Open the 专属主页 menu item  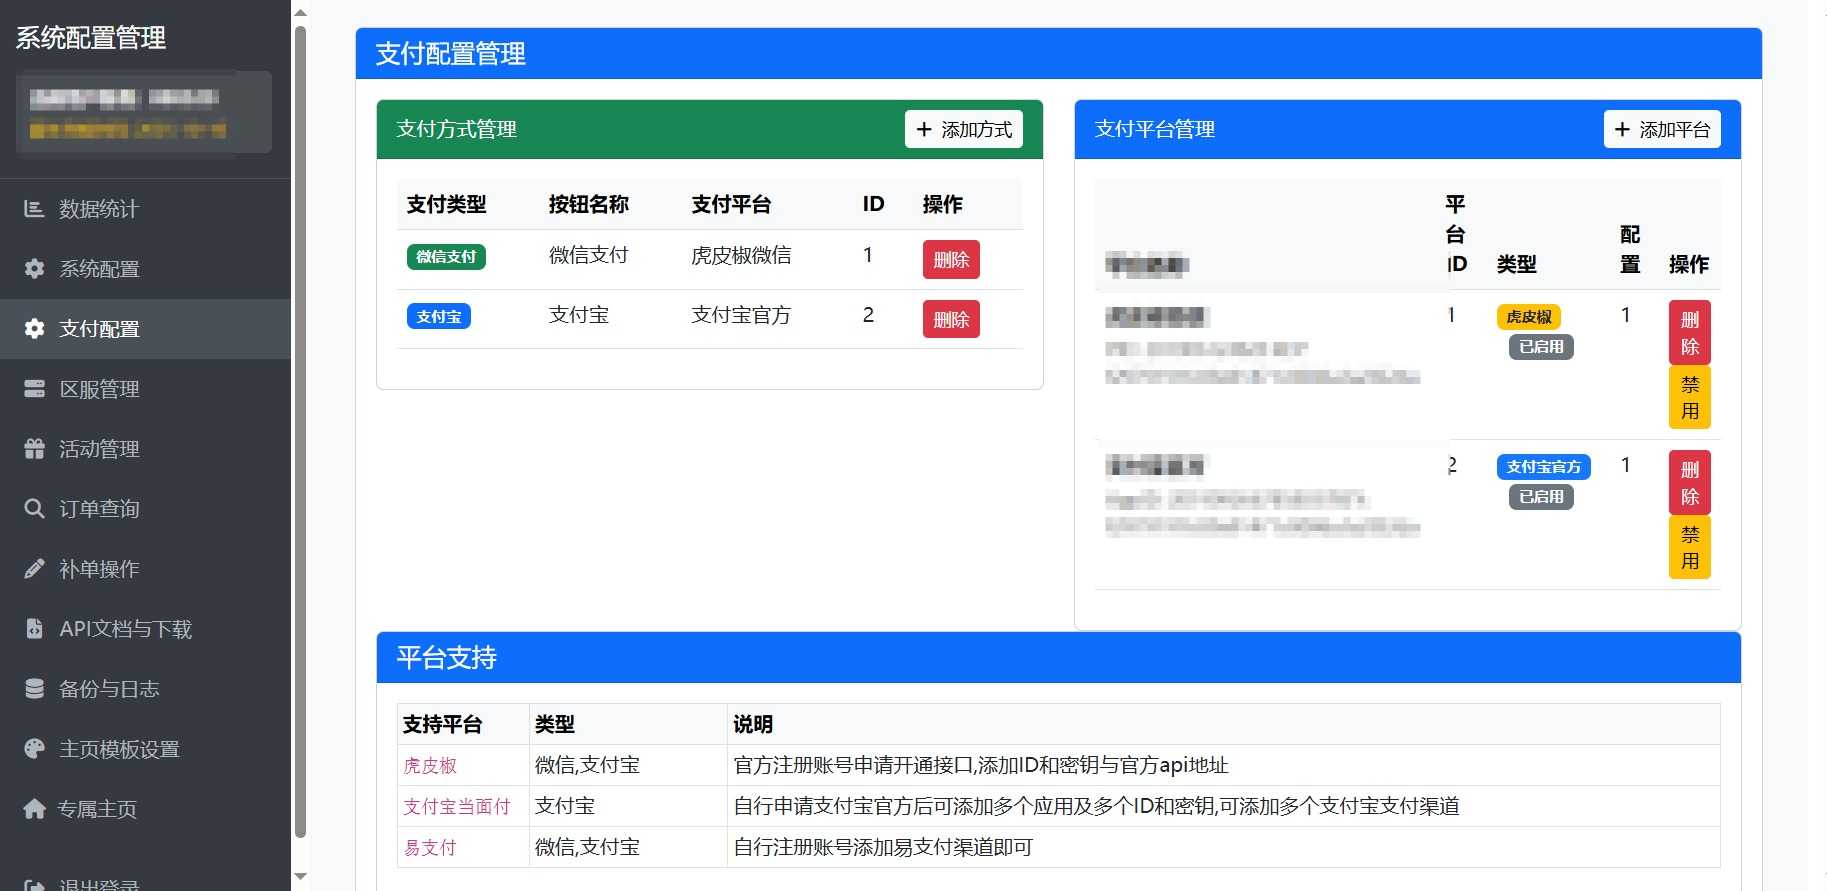pos(97,809)
